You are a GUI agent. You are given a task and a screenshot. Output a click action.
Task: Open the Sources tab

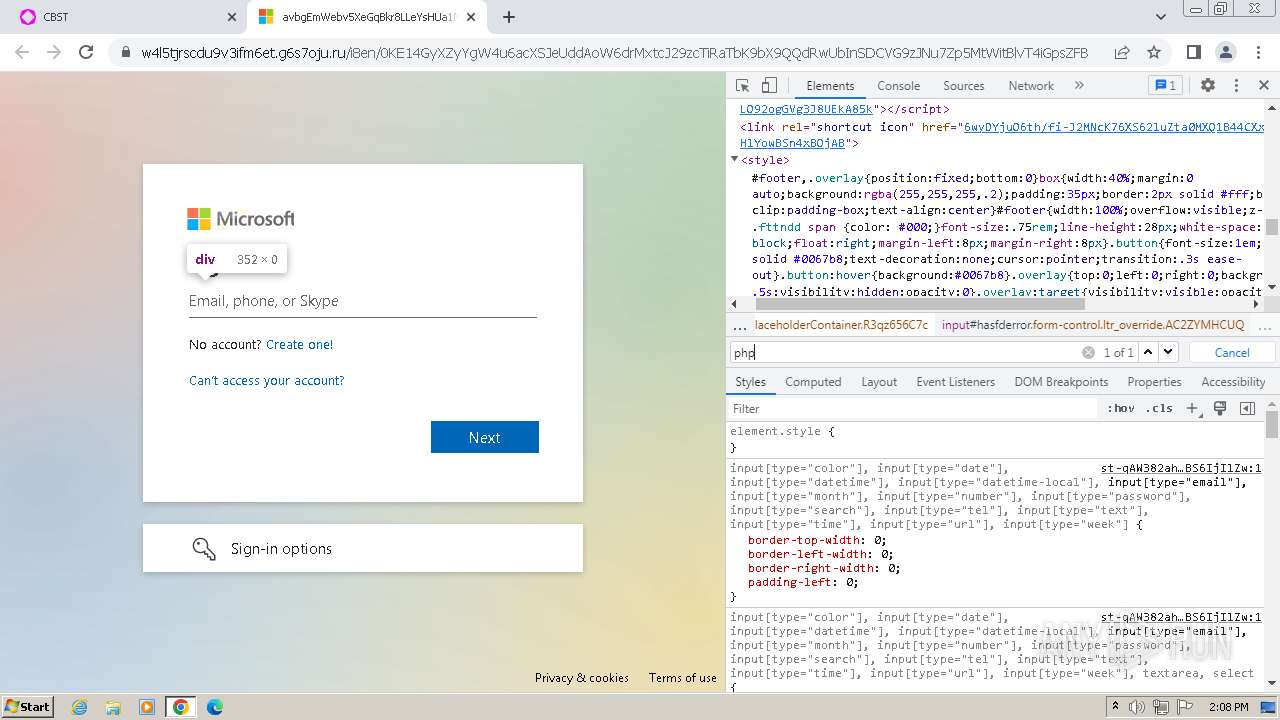click(x=963, y=86)
